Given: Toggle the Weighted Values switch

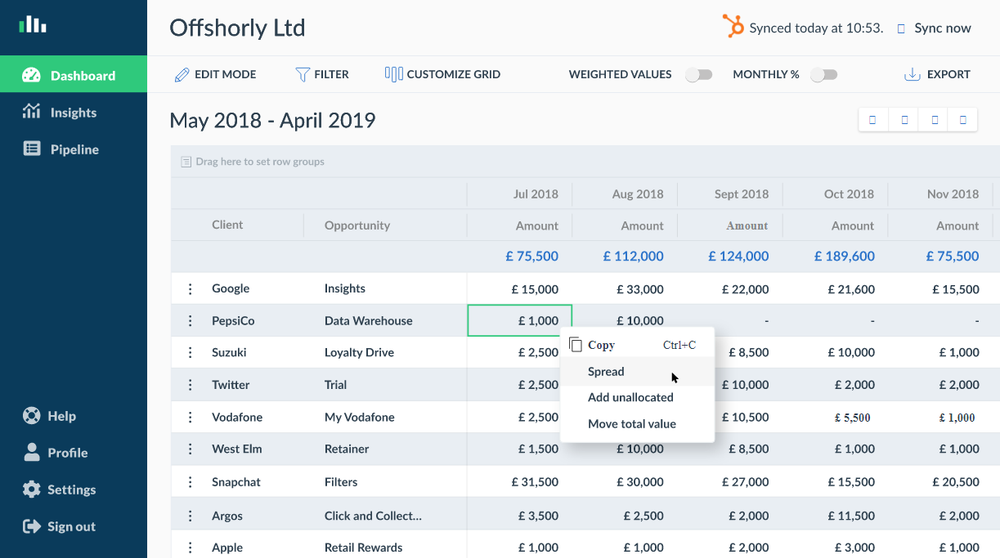Looking at the screenshot, I should [x=699, y=75].
